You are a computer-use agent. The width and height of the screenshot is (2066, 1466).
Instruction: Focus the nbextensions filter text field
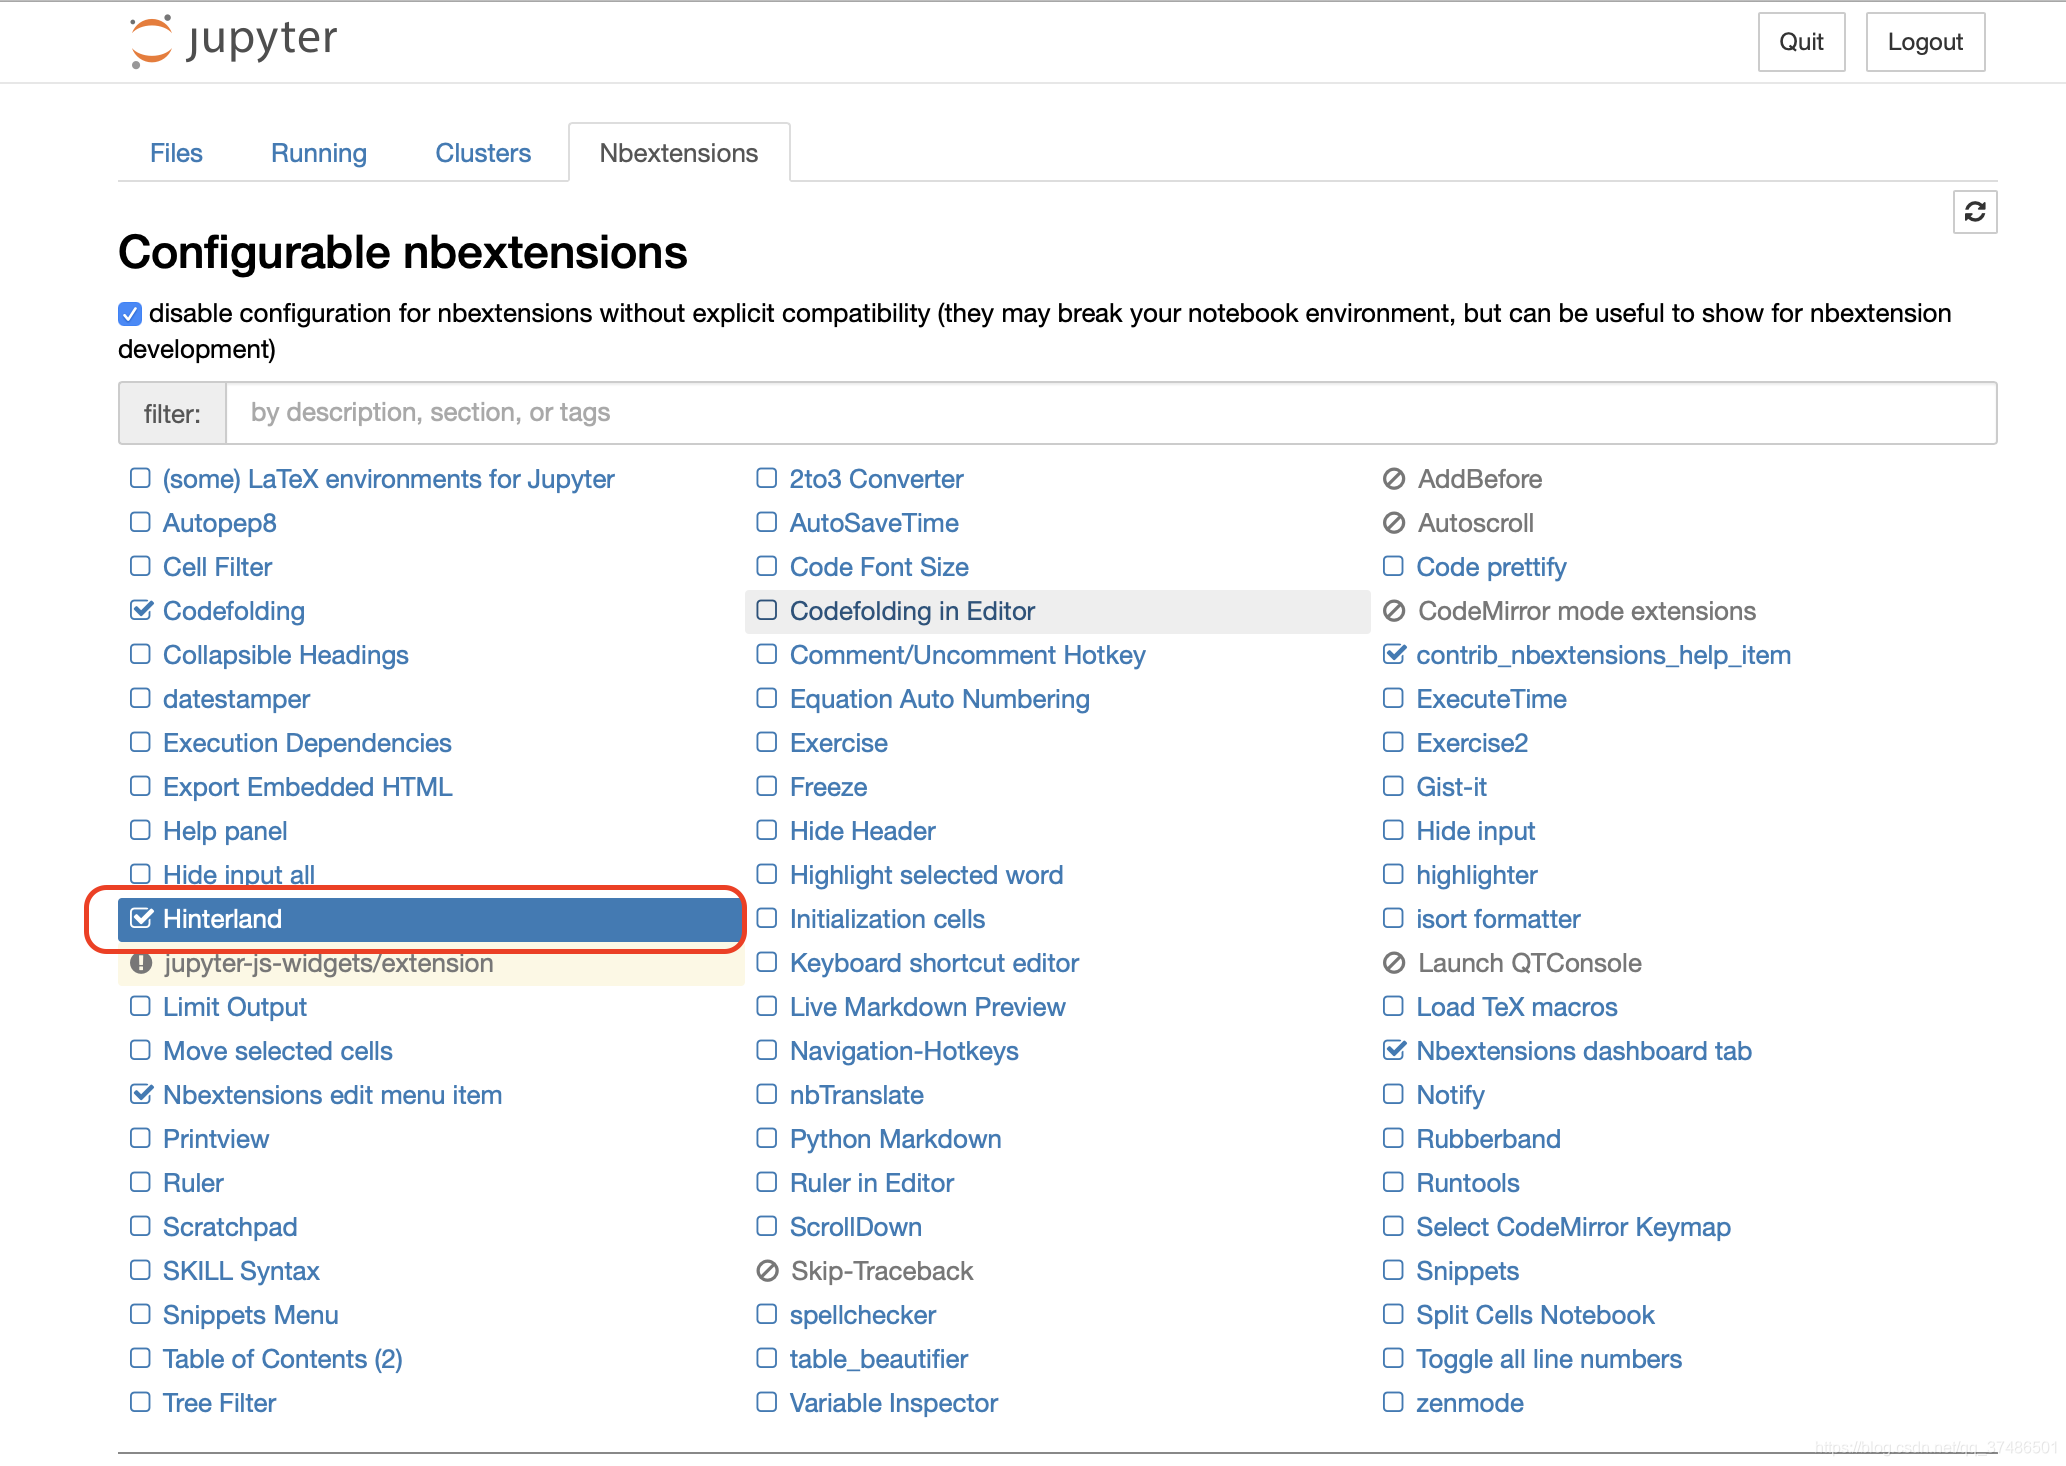[1110, 413]
